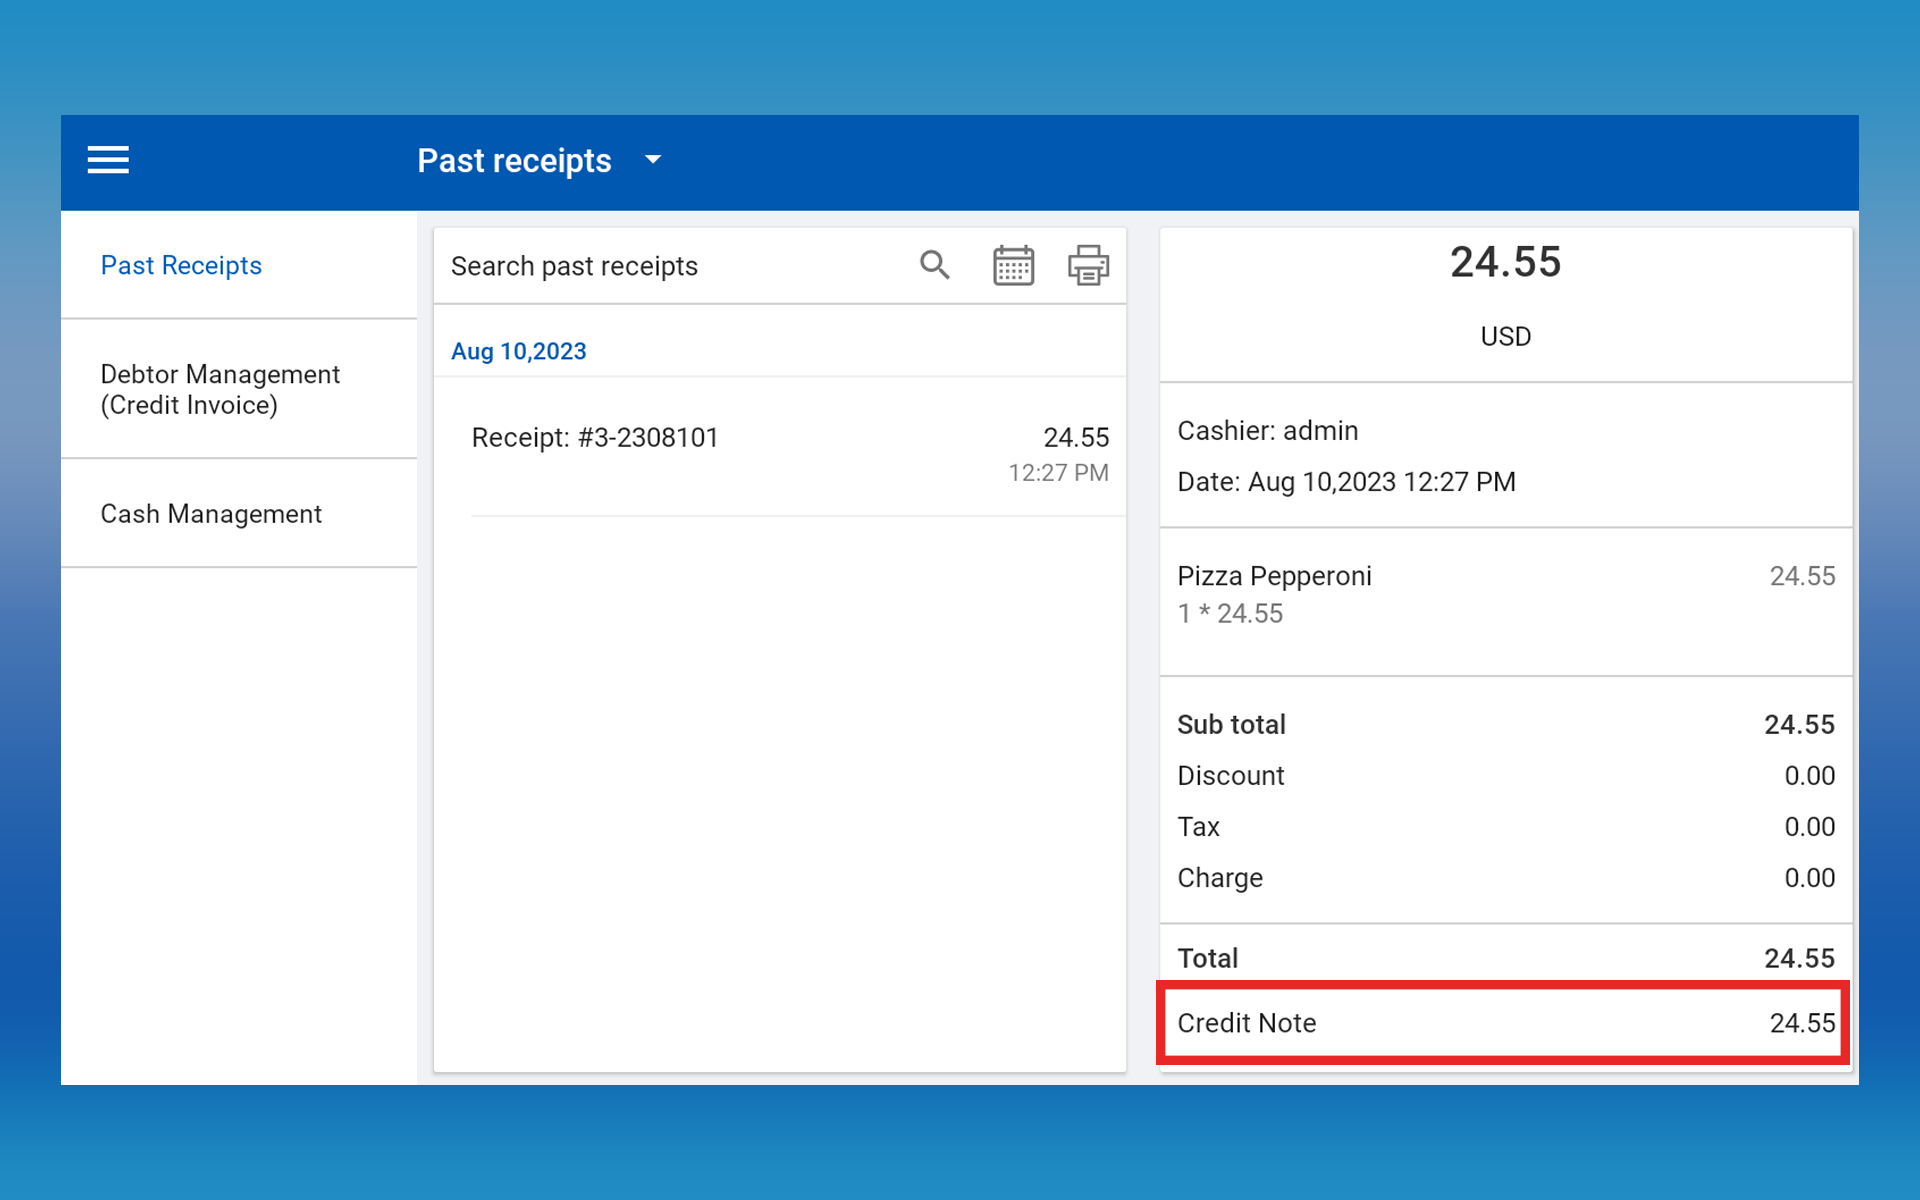Open Debtor Management (Credit Invoice)
Viewport: 1920px width, 1200px height.
[220, 389]
